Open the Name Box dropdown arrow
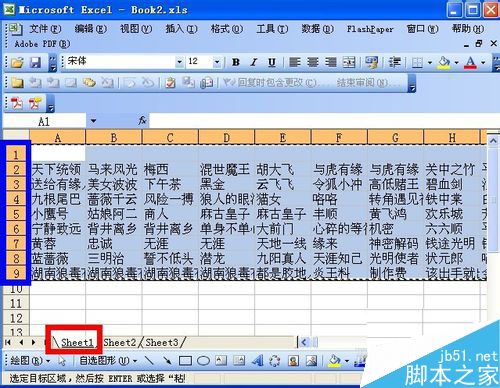 (x=93, y=121)
